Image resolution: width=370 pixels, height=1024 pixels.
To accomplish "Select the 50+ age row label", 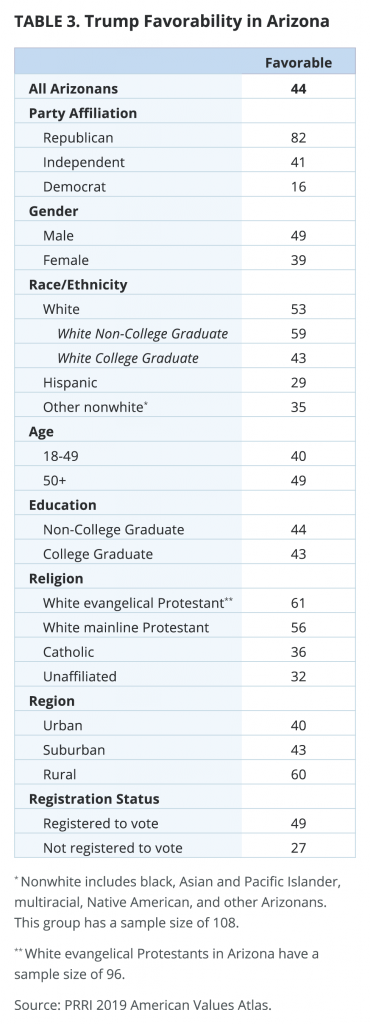I will (59, 481).
